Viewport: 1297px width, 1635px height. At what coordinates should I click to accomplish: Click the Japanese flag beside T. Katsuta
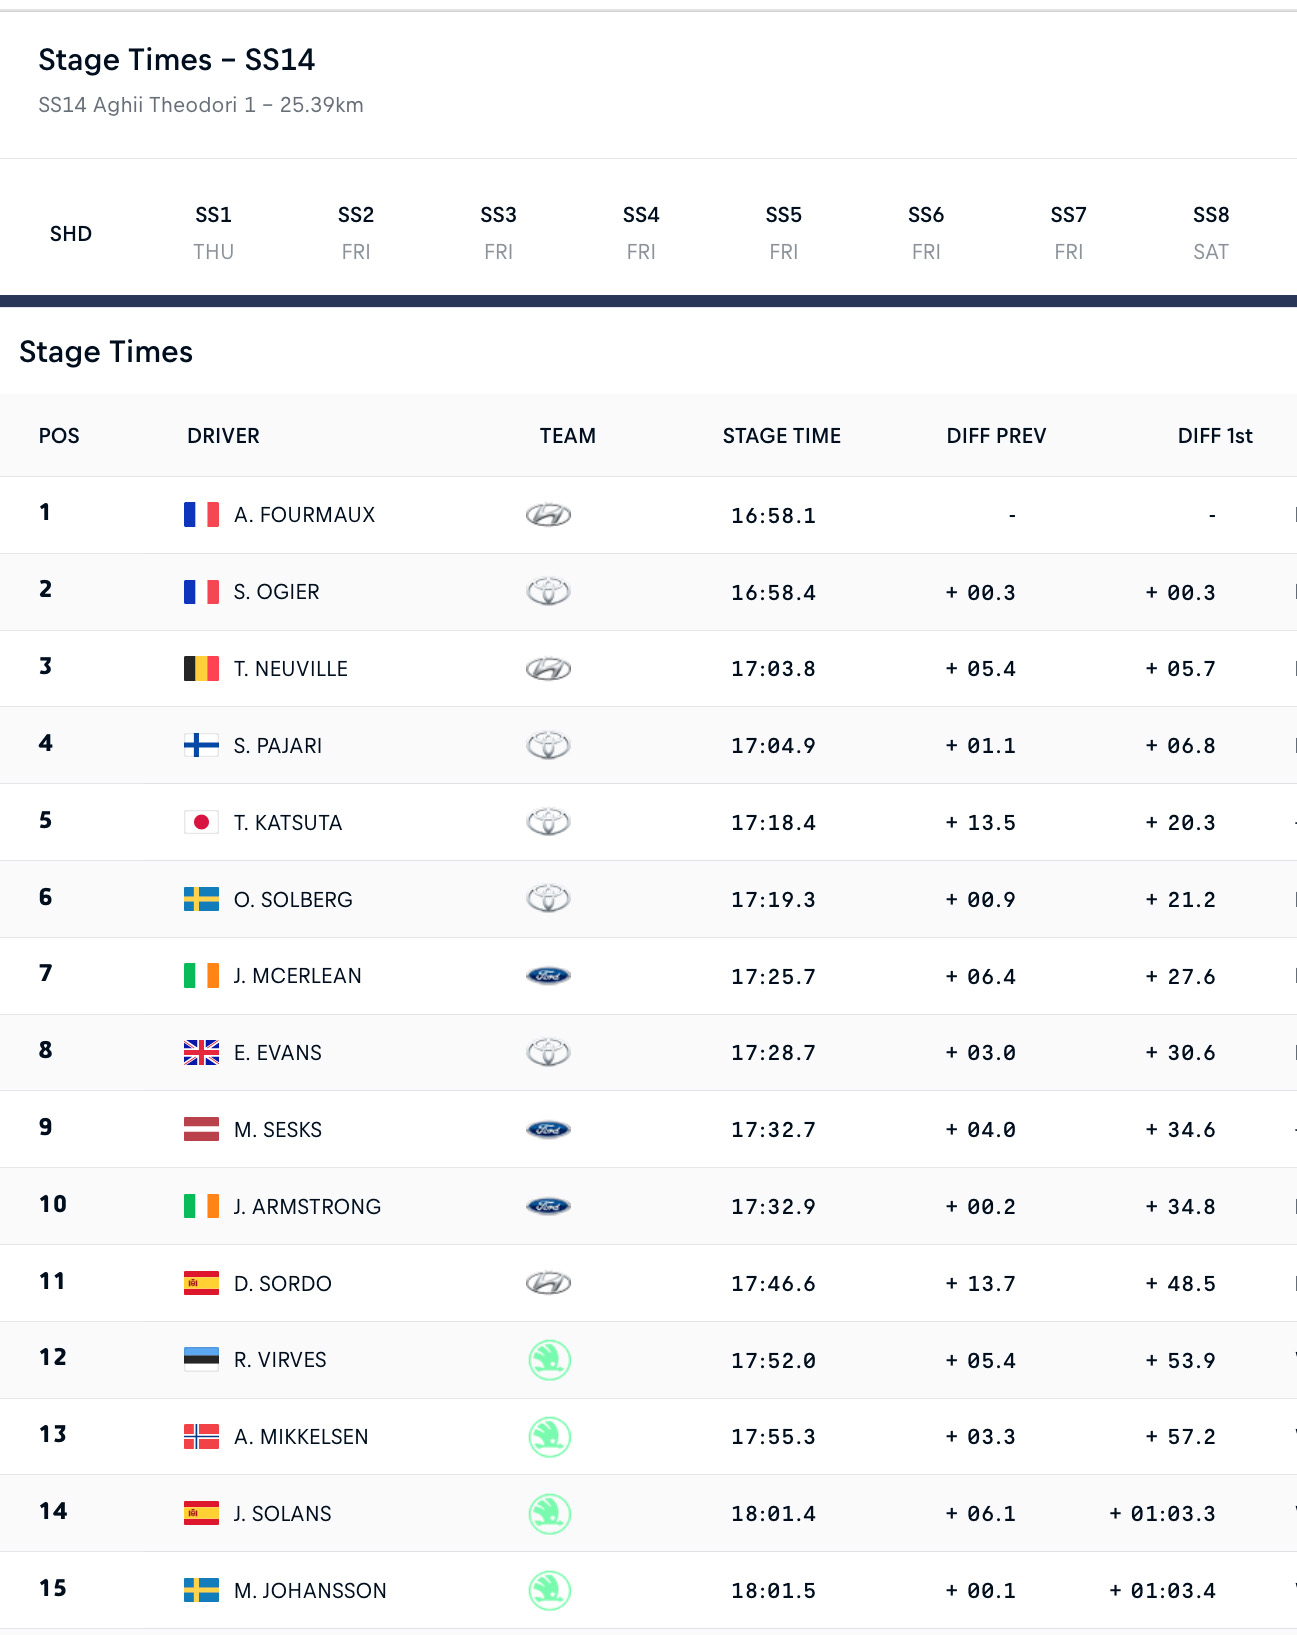pos(201,822)
